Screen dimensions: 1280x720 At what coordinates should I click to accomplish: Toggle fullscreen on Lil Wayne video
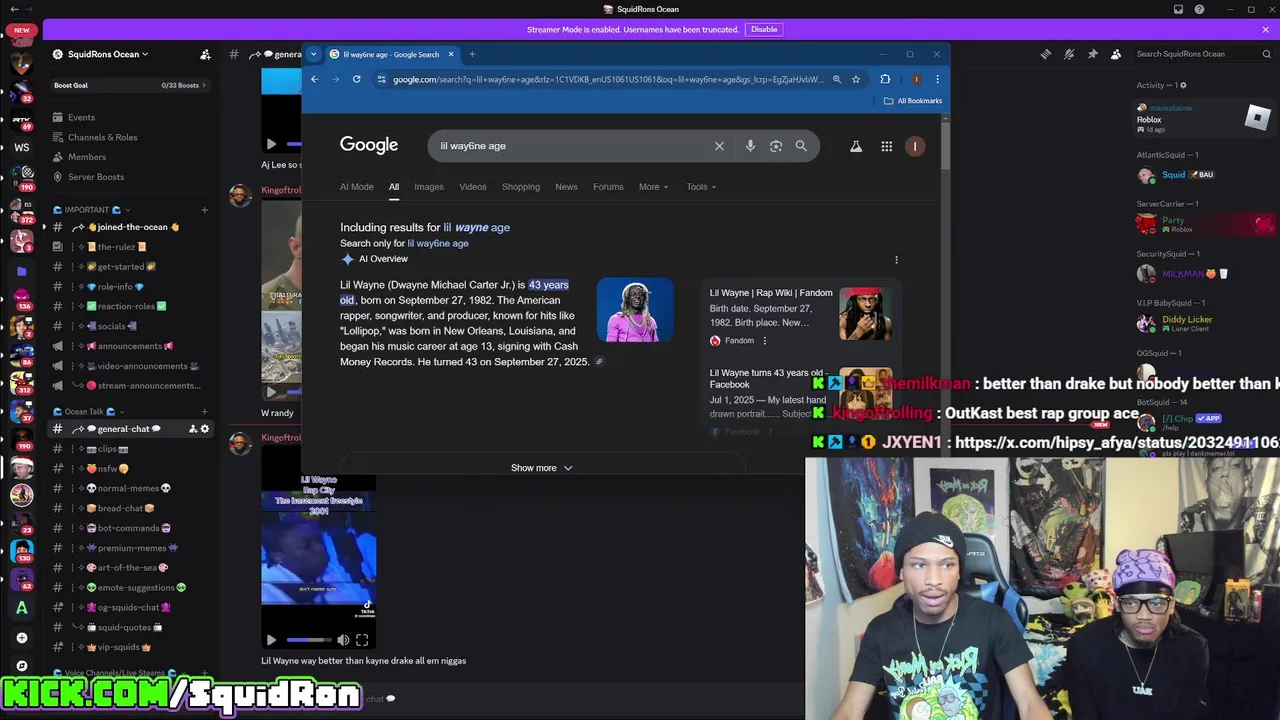point(362,640)
